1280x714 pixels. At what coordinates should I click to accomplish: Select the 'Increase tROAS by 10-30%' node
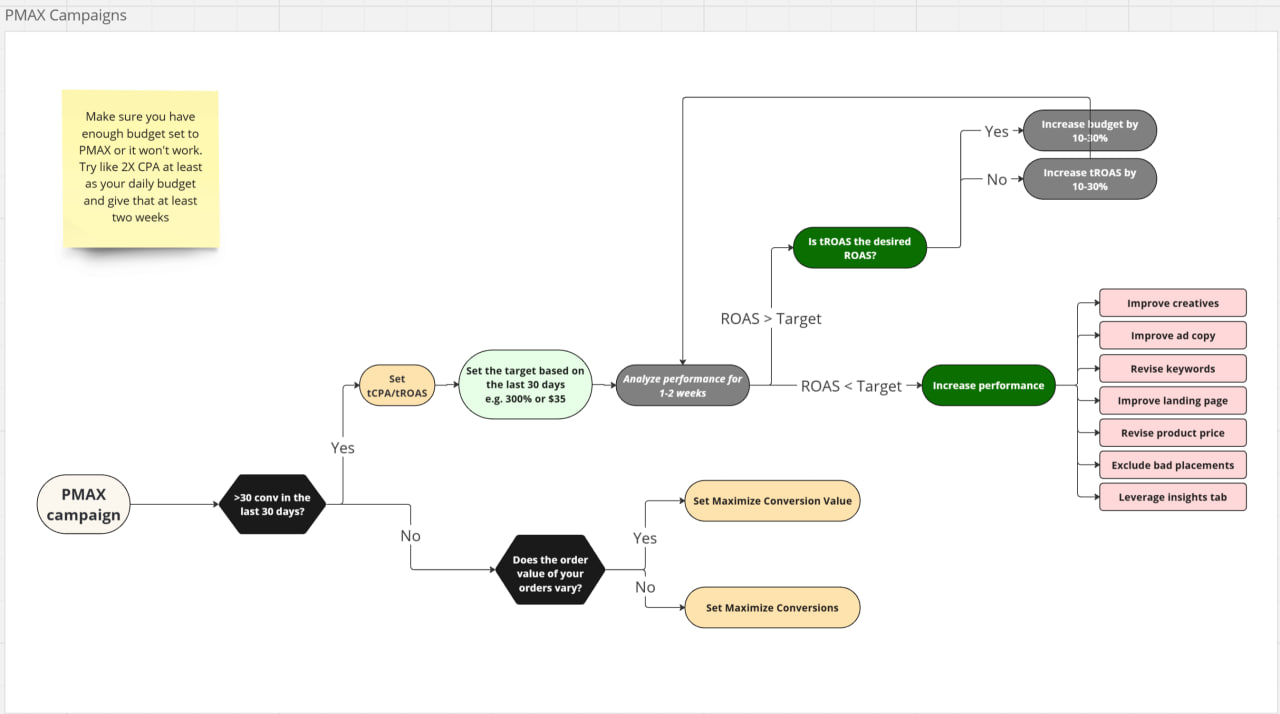(x=1089, y=179)
